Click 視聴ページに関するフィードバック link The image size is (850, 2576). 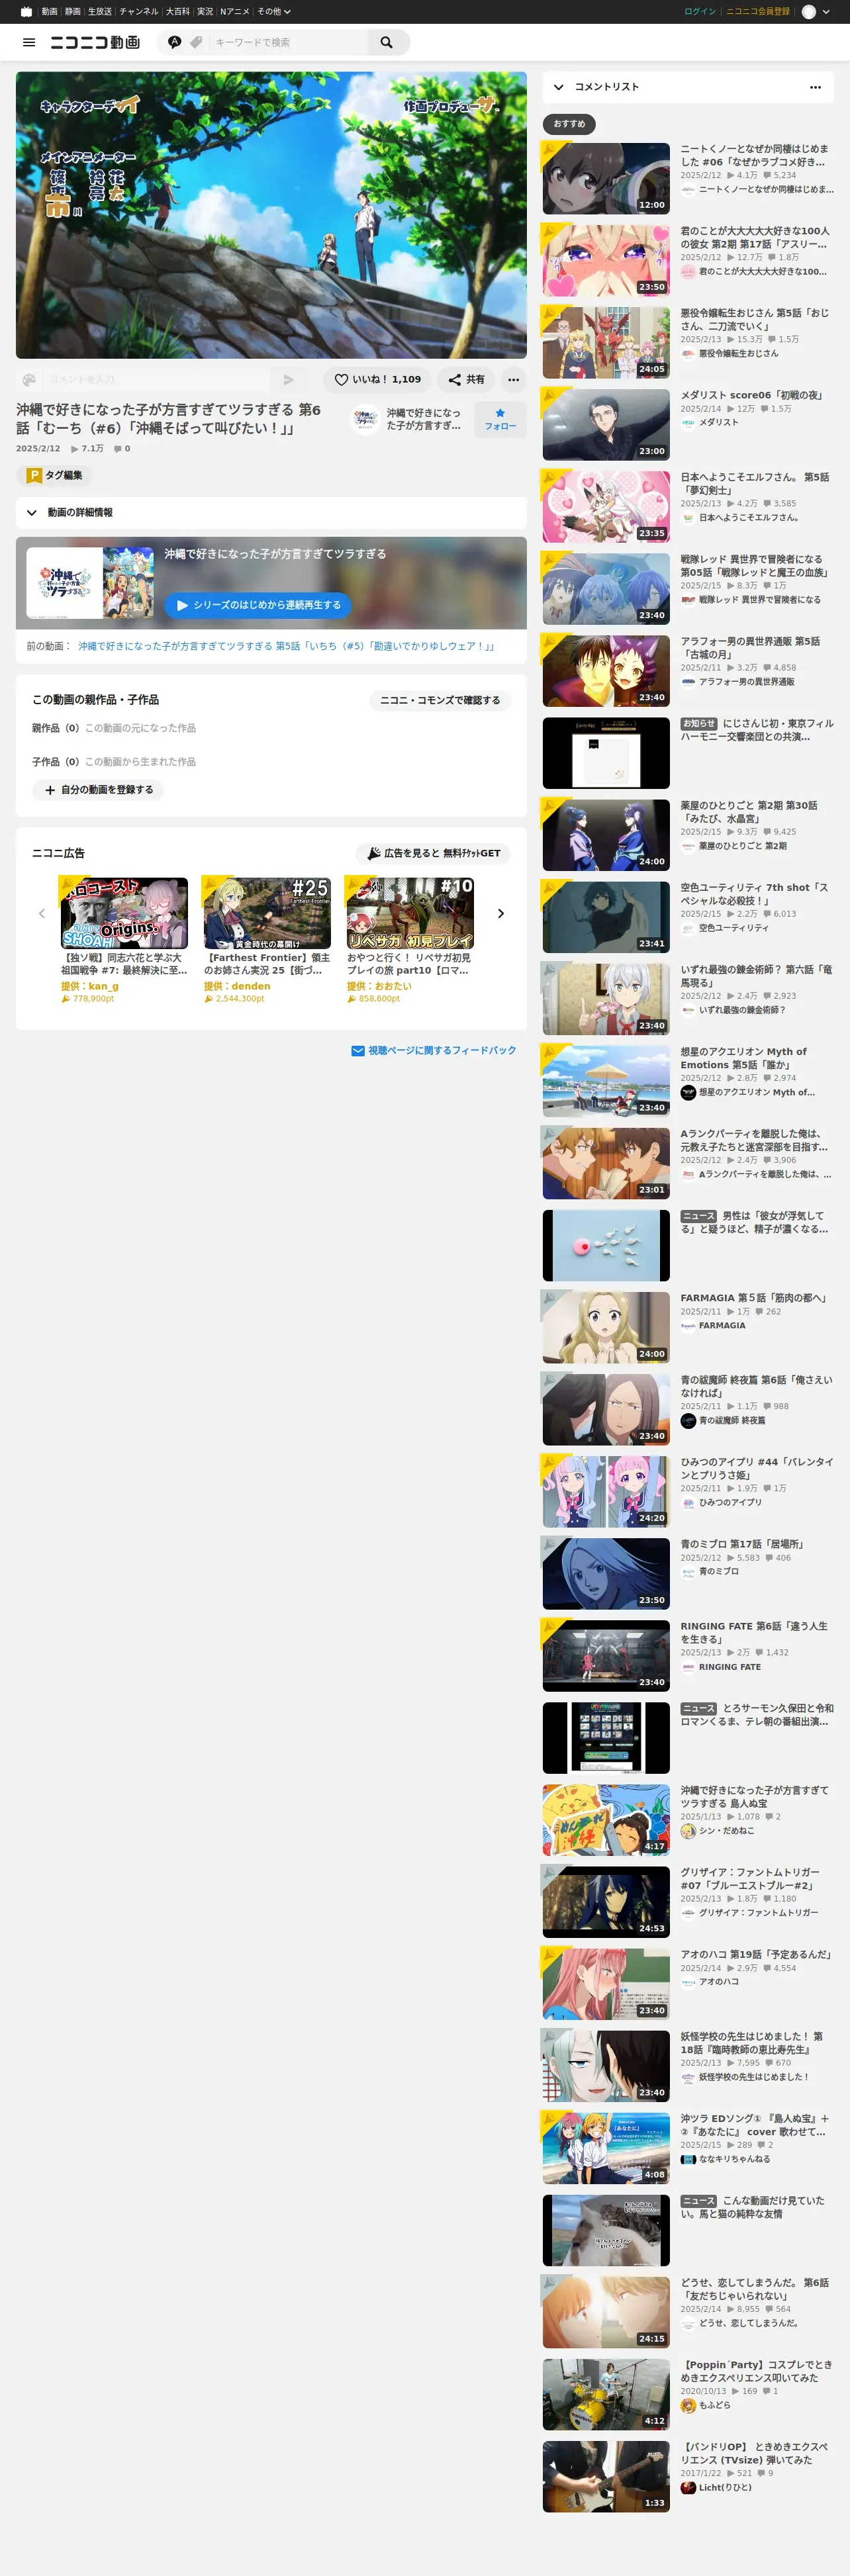click(x=434, y=1051)
